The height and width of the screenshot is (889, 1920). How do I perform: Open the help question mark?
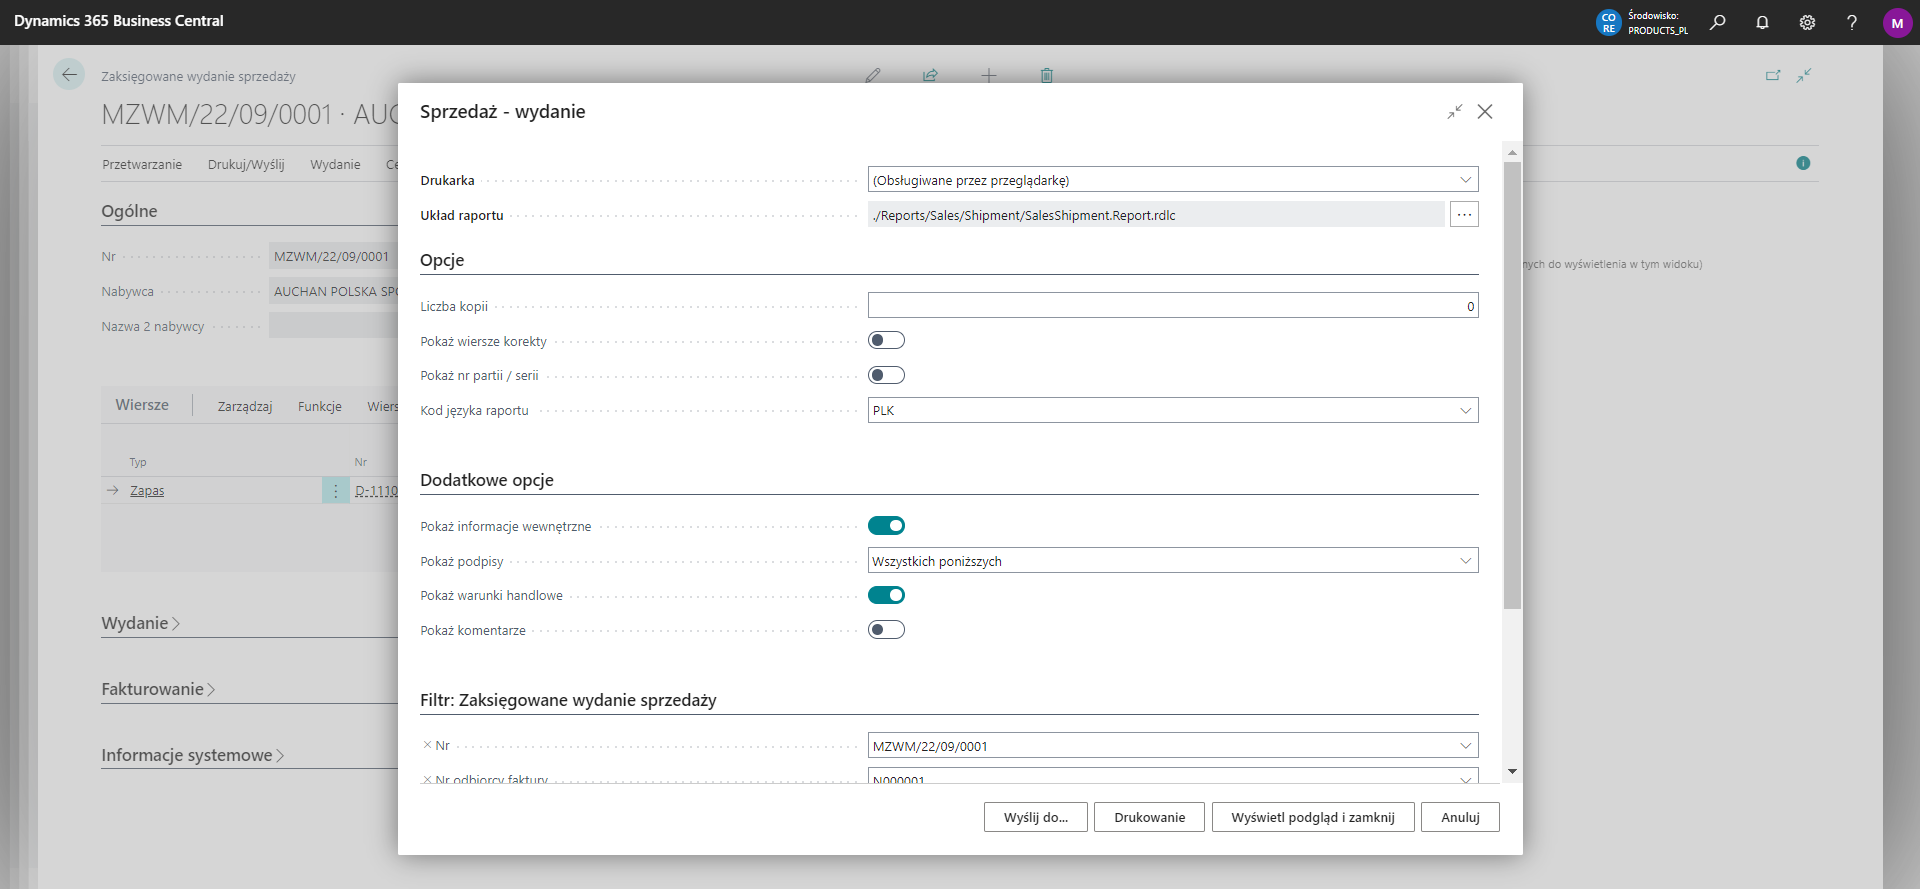[1852, 22]
